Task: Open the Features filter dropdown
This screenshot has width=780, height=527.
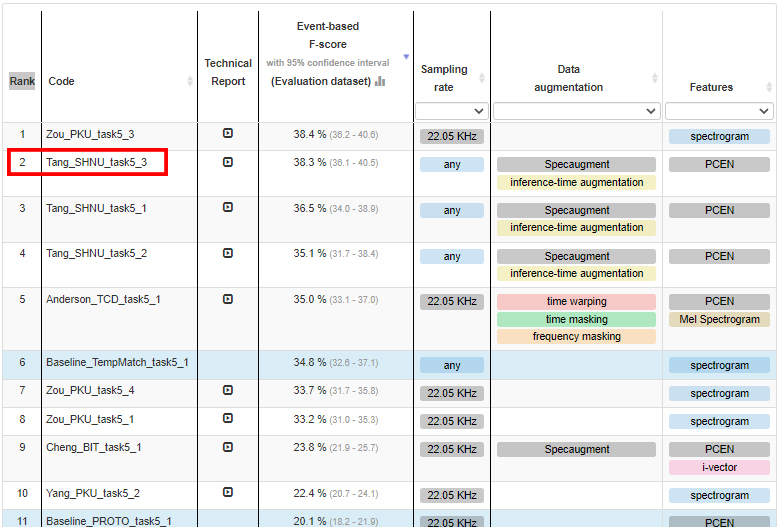Action: coord(719,111)
